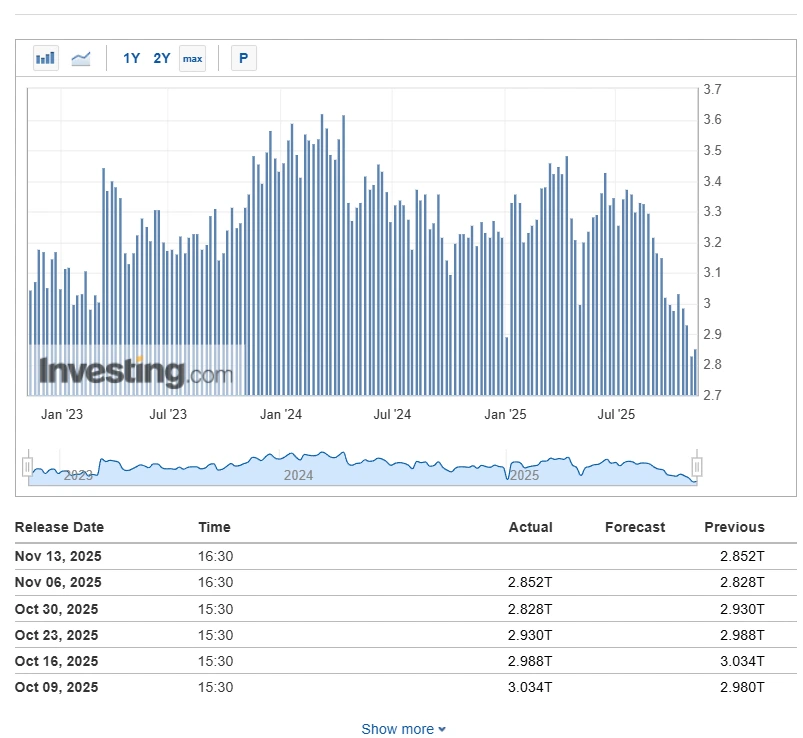Click actual value 2.988T for Oct 16
The image size is (803, 738).
pyautogui.click(x=530, y=661)
